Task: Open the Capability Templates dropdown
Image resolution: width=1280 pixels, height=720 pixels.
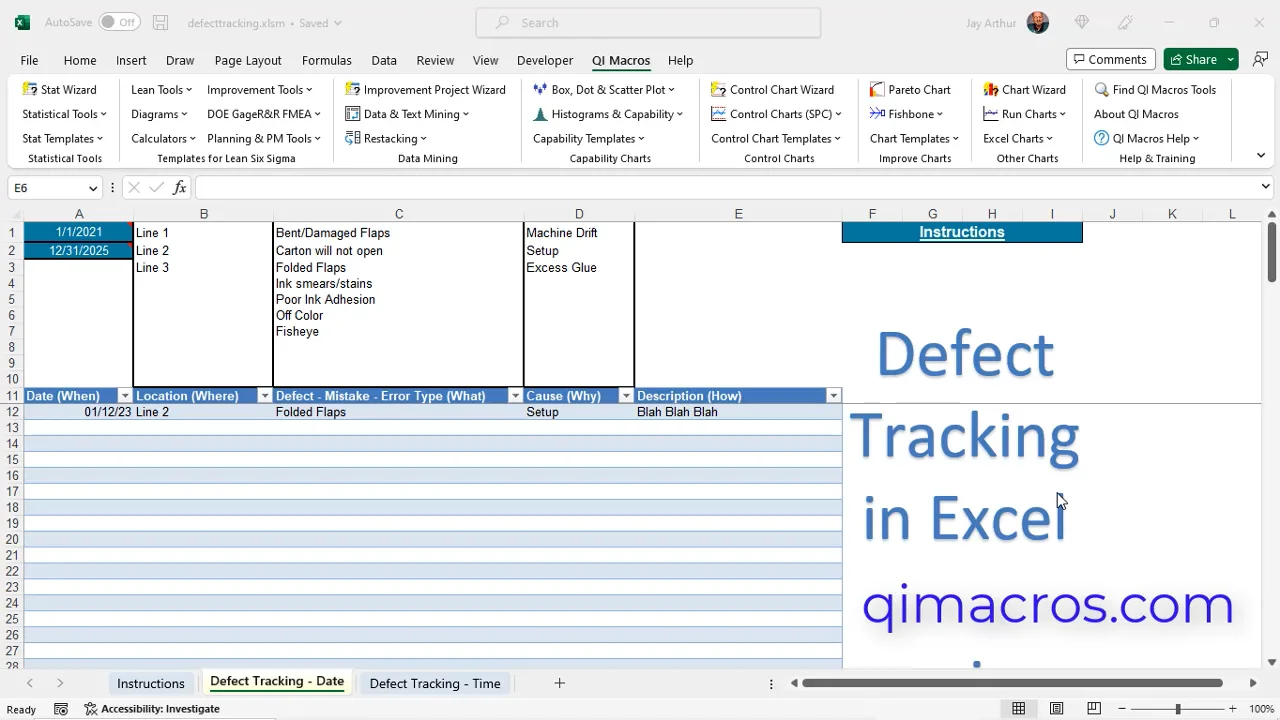Action: tap(589, 138)
